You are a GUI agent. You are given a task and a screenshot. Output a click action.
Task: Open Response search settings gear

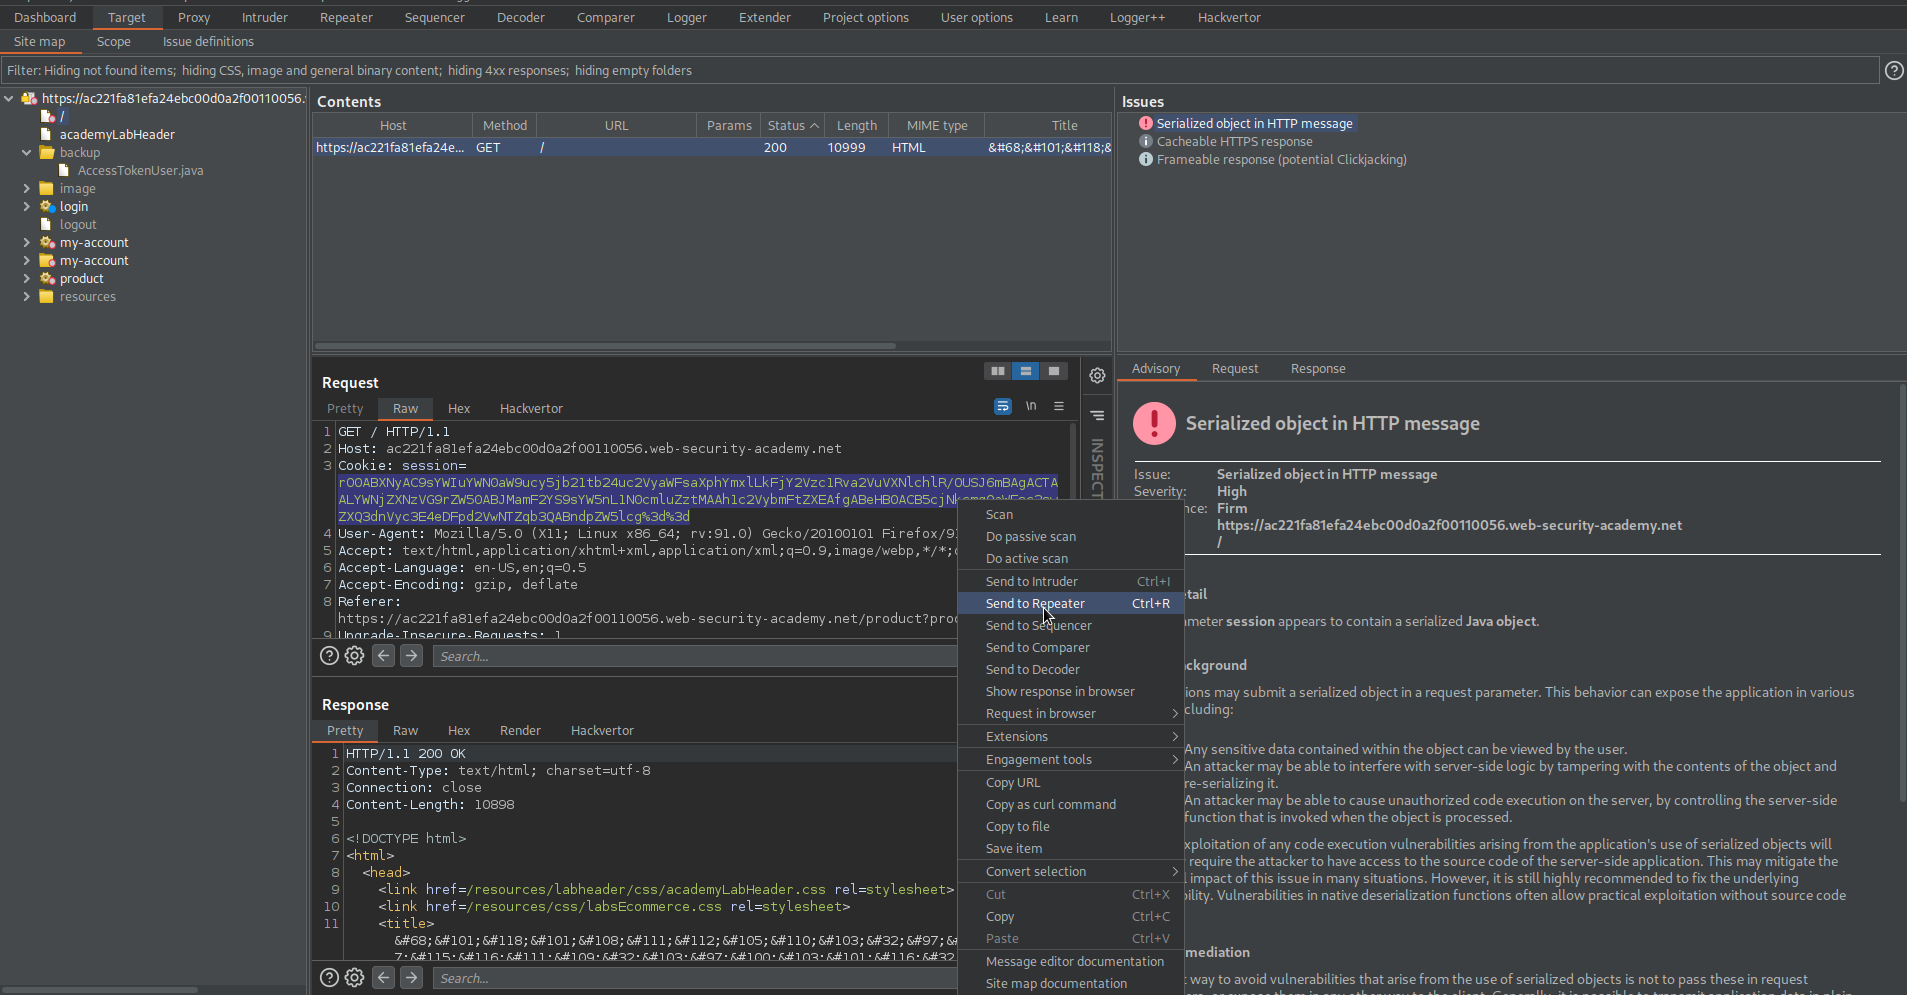[x=354, y=978]
